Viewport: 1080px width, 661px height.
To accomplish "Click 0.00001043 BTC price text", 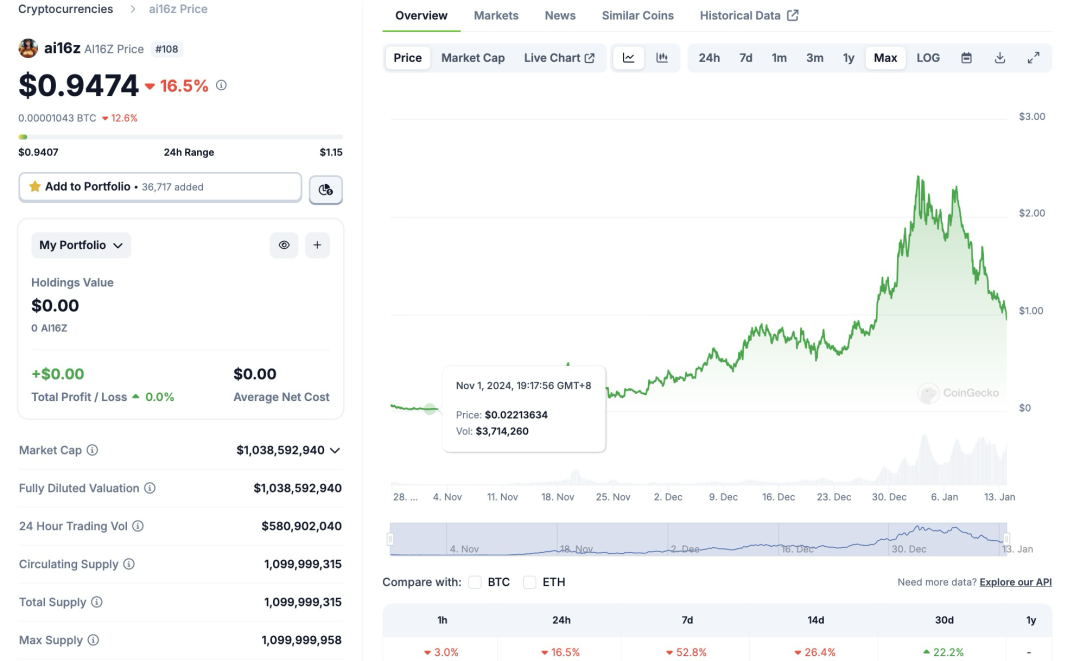I will click(57, 118).
